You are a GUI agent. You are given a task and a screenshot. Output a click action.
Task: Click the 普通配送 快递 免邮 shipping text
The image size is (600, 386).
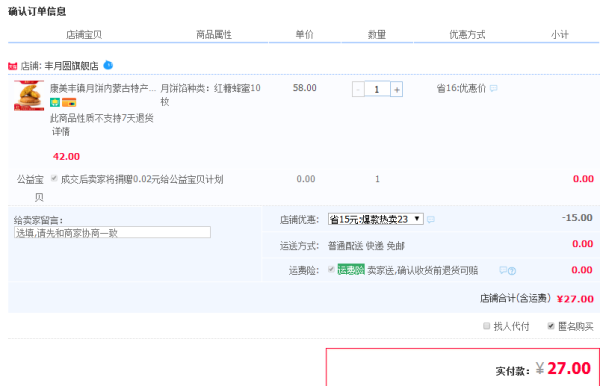[x=366, y=246]
